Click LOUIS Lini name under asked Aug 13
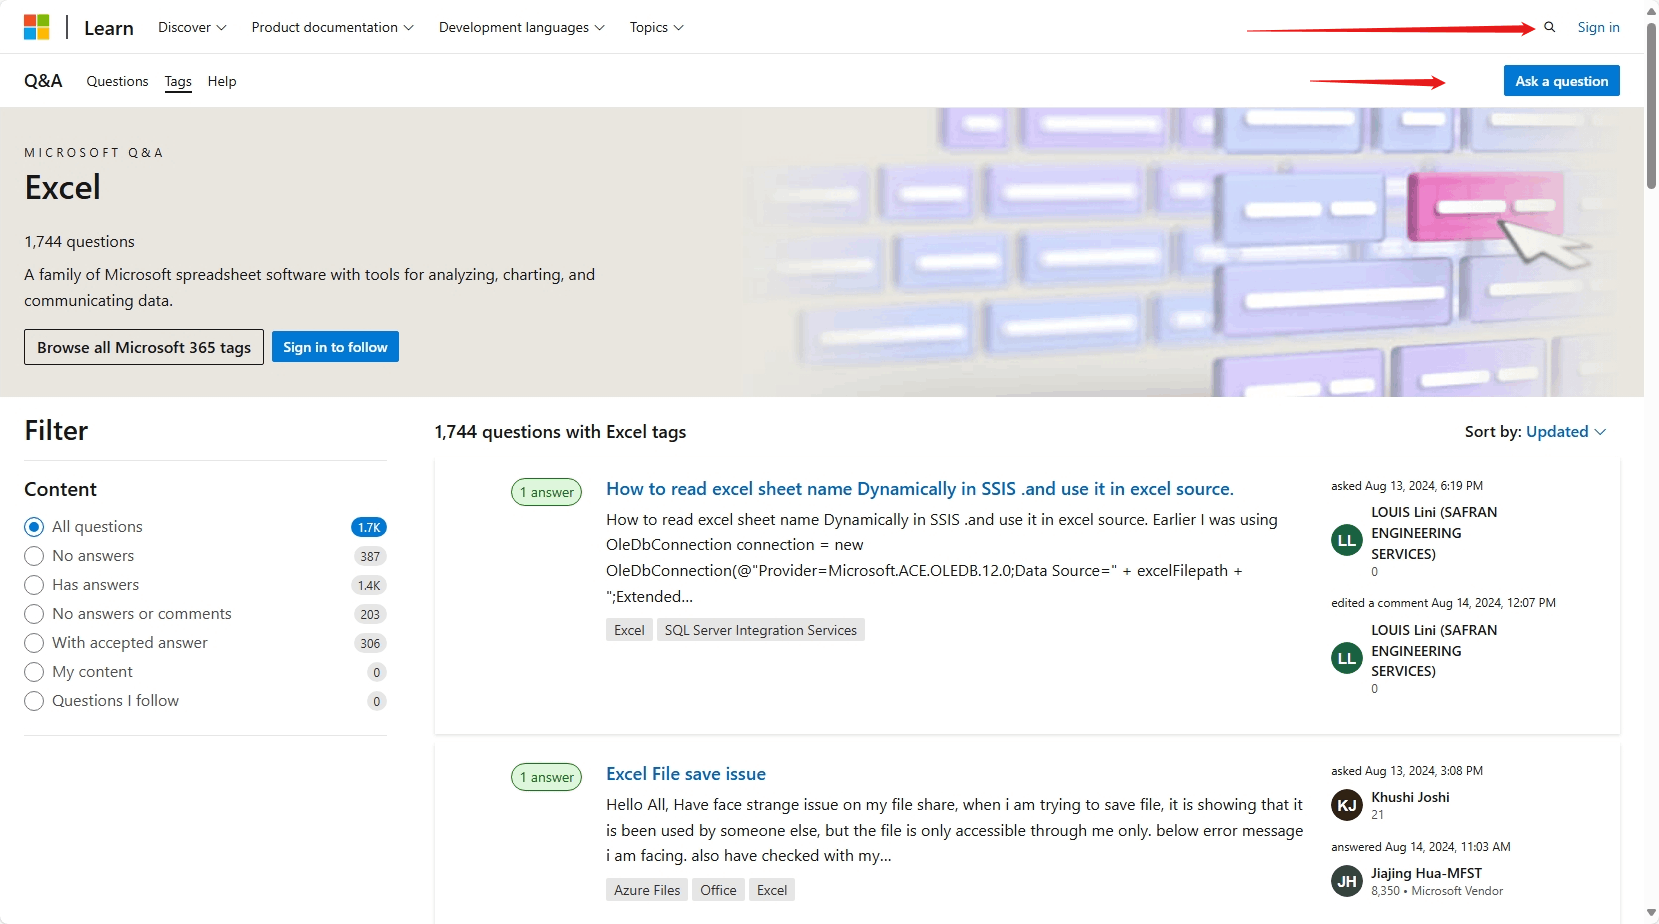This screenshot has height=924, width=1659. [1434, 533]
